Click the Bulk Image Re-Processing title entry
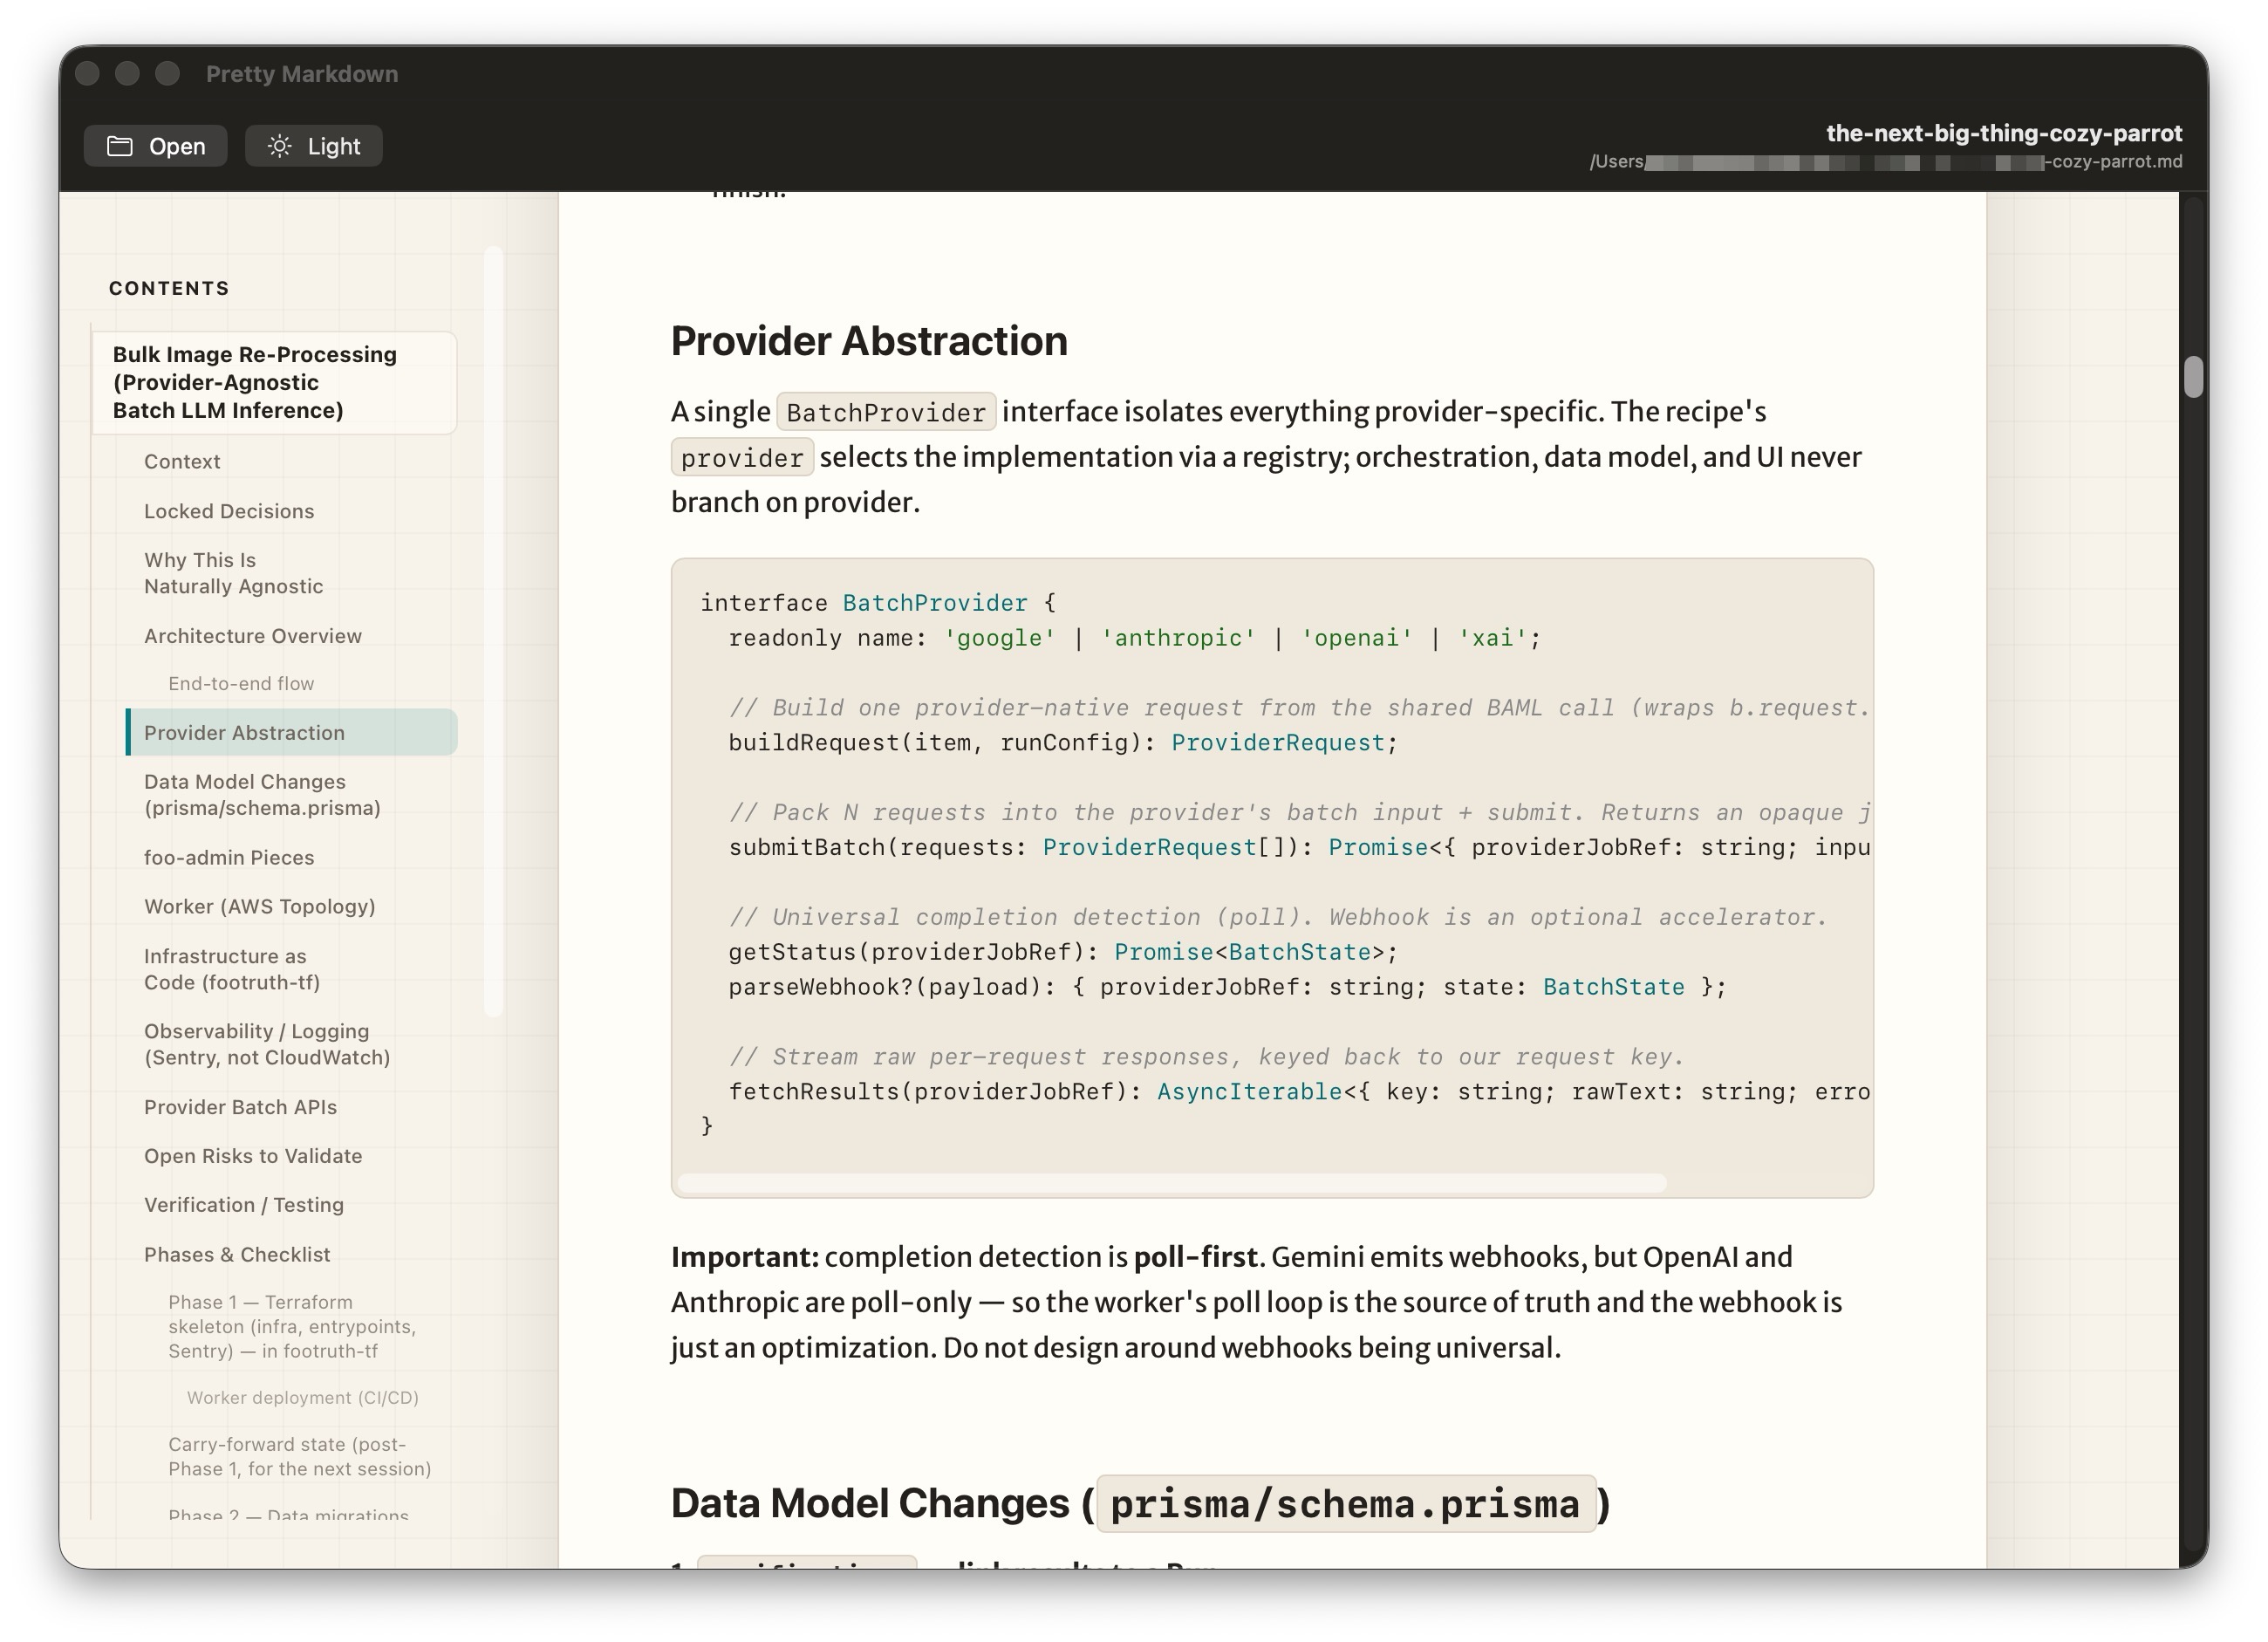Screen dimensions: 2268x1642 [274, 382]
